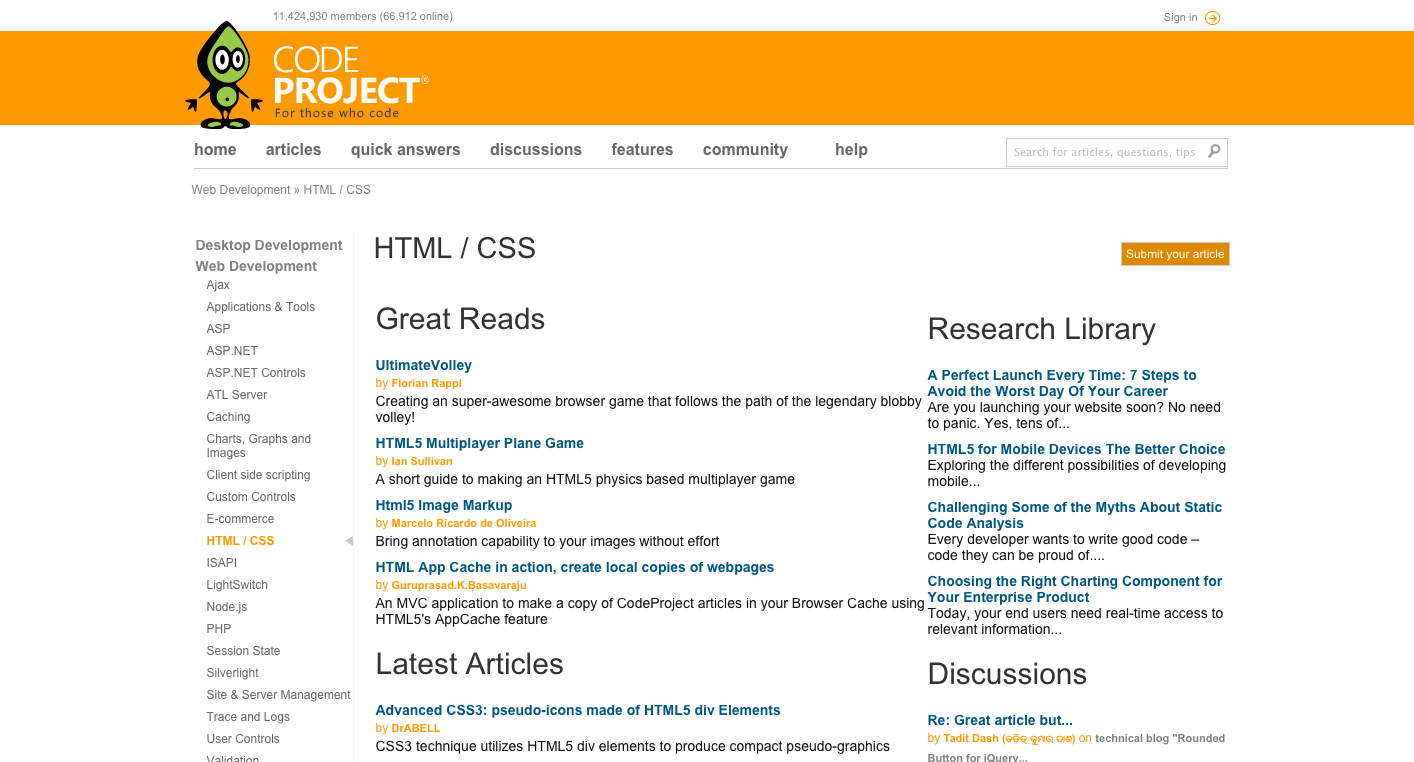1414x762 pixels.
Task: Open the Client side scripting category
Action: (x=258, y=475)
